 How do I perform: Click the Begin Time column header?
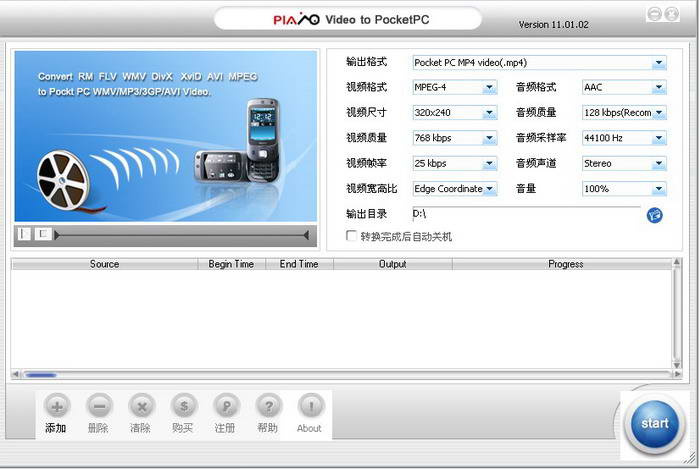click(231, 264)
